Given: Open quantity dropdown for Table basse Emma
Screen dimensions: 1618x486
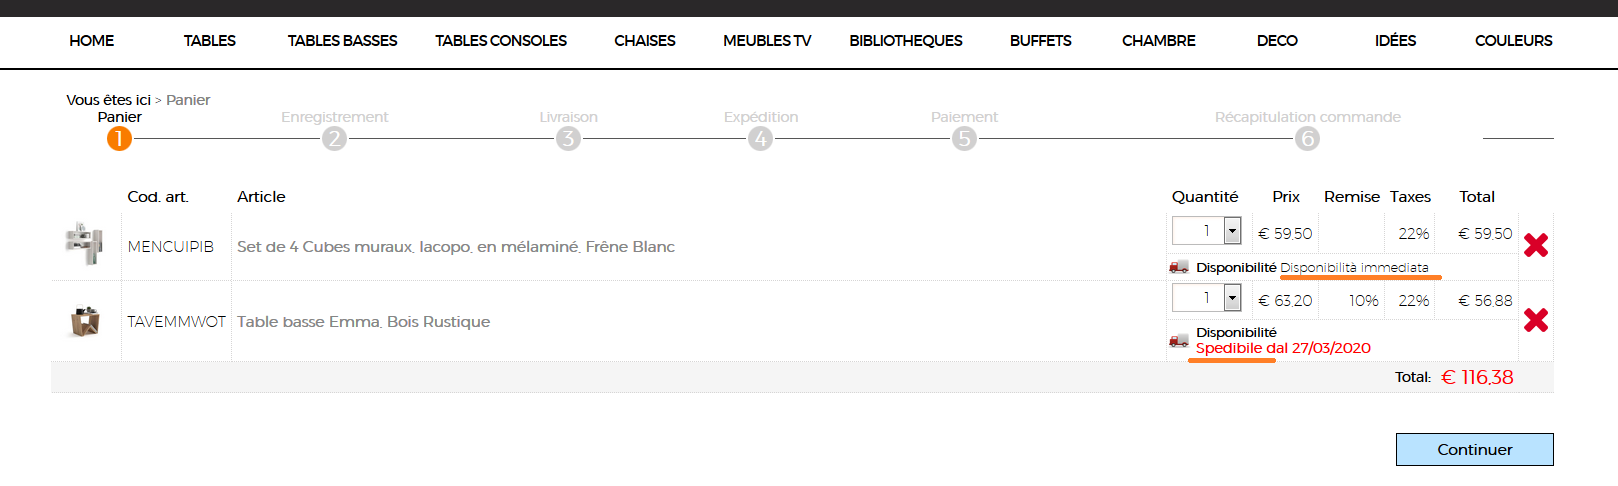Looking at the screenshot, I should point(1232,298).
